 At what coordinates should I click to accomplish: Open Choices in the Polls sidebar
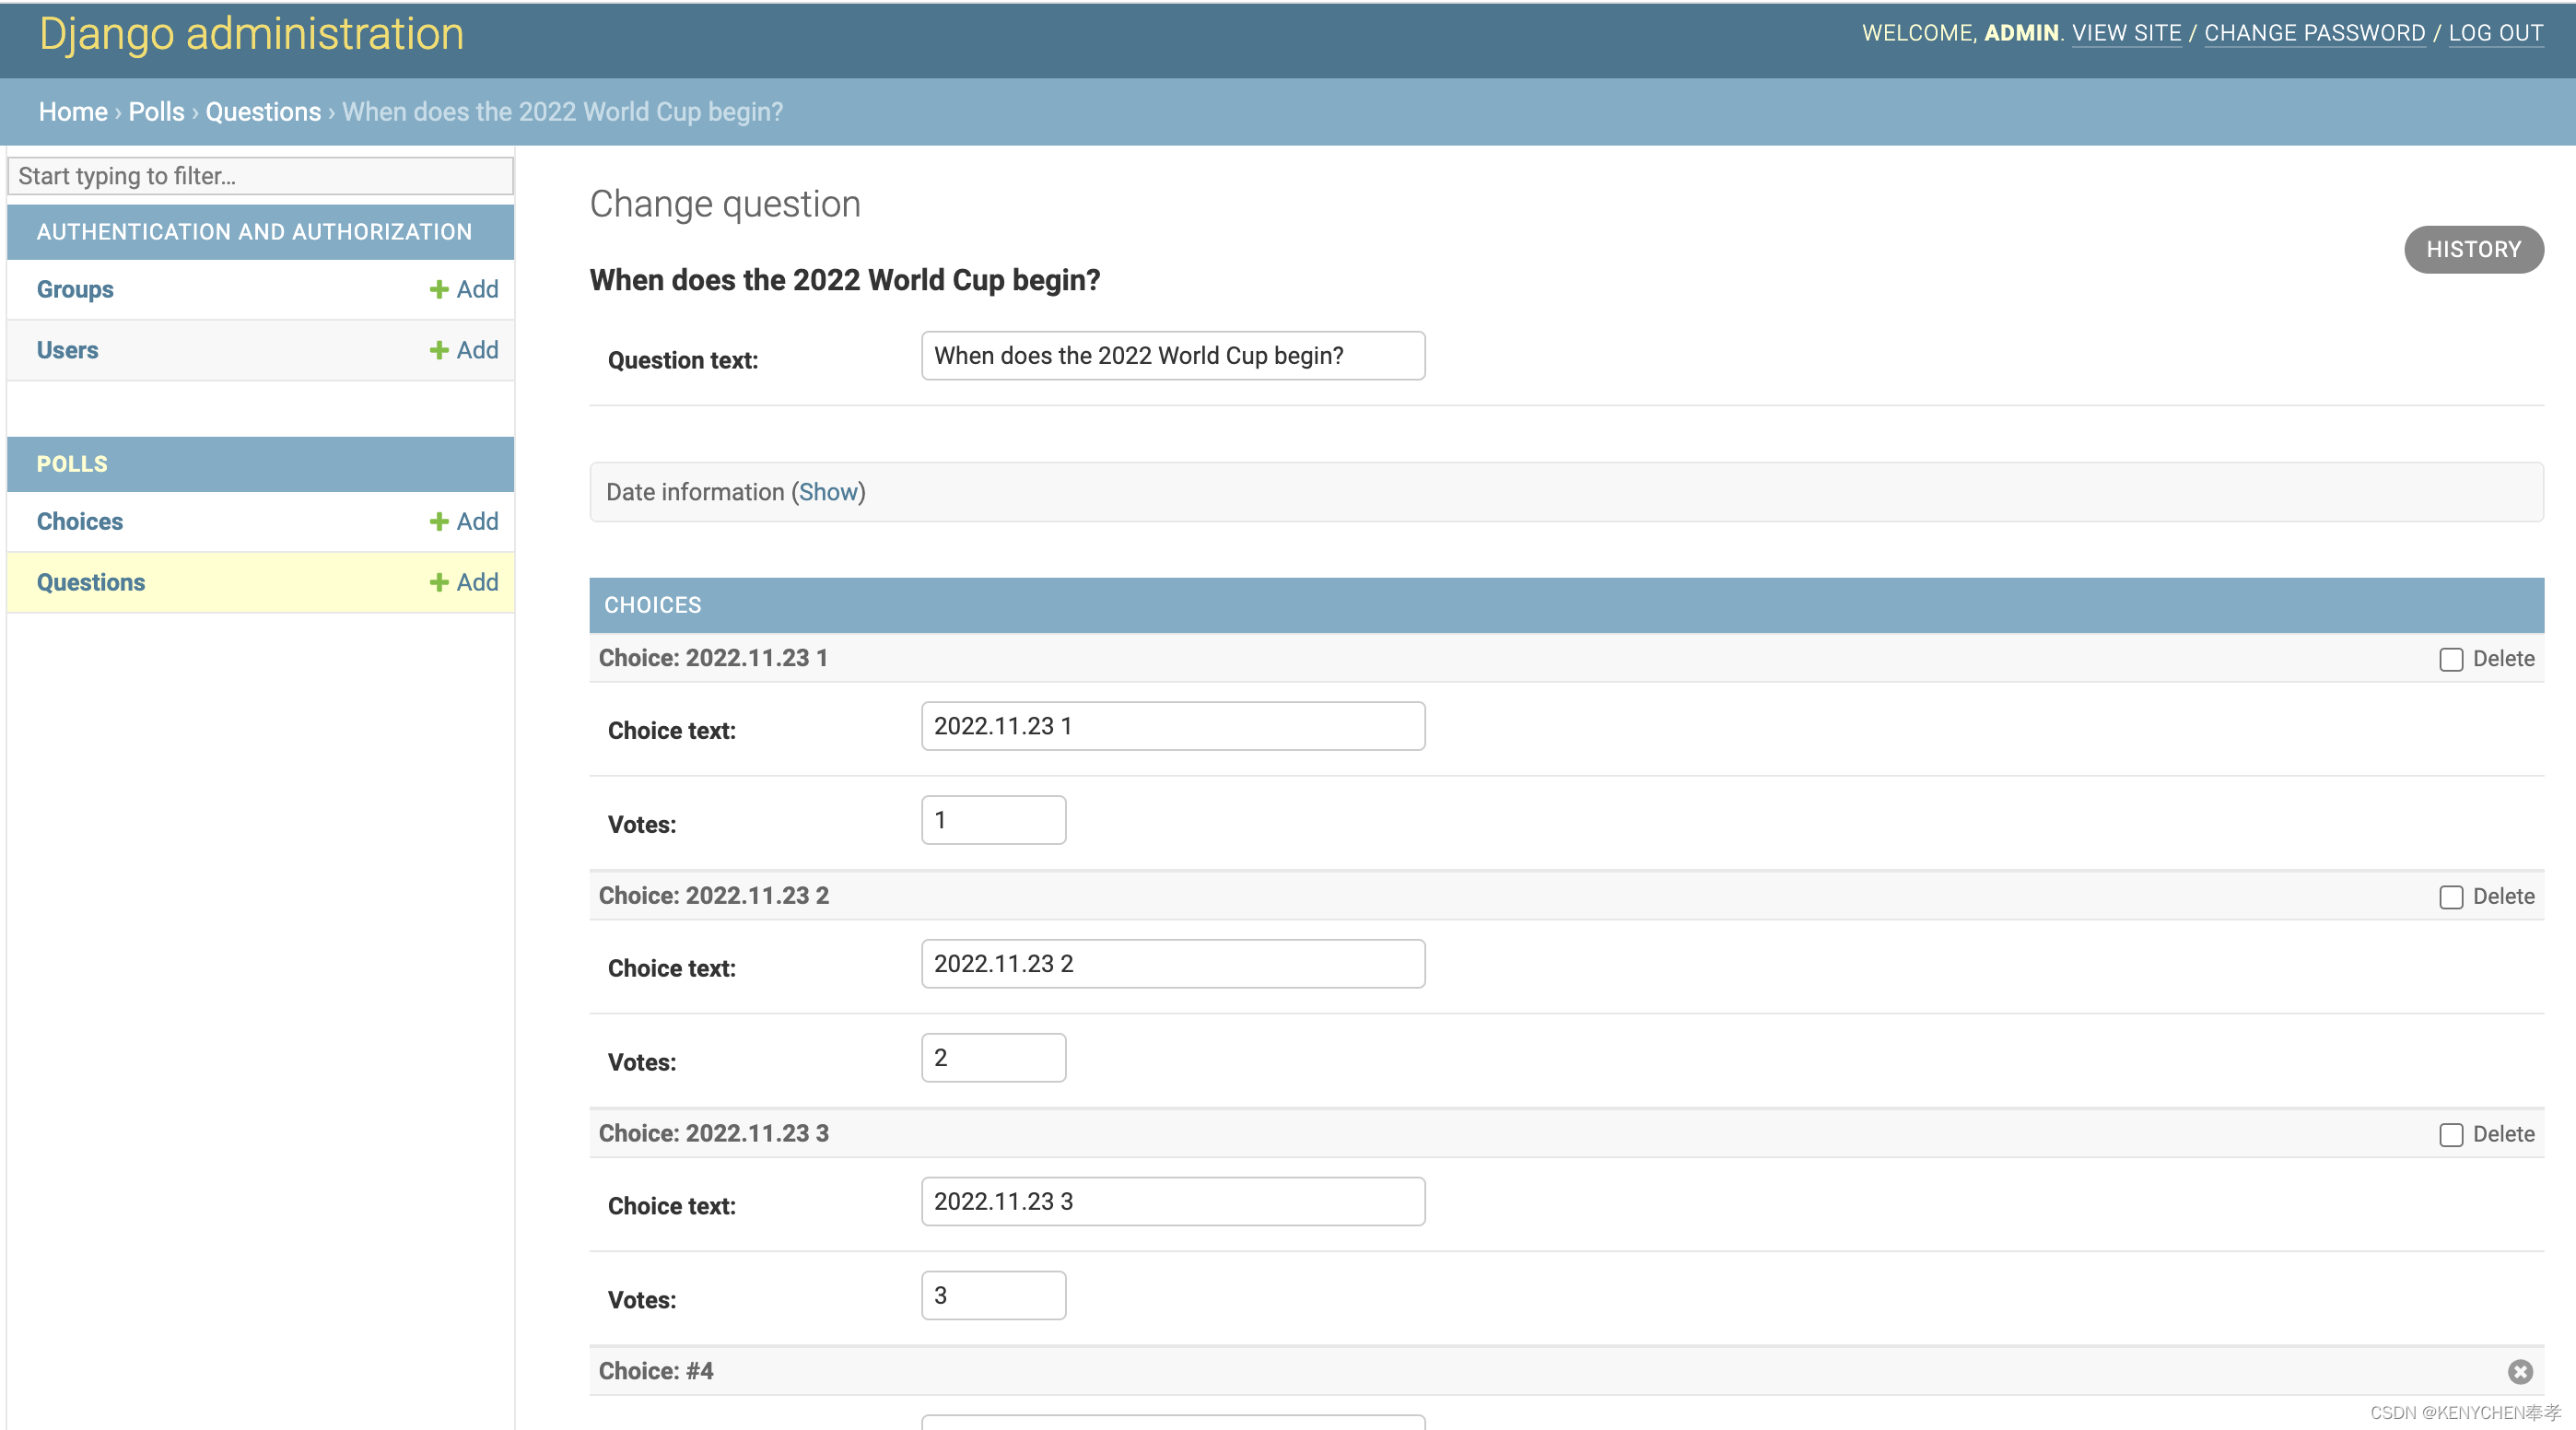(x=80, y=521)
